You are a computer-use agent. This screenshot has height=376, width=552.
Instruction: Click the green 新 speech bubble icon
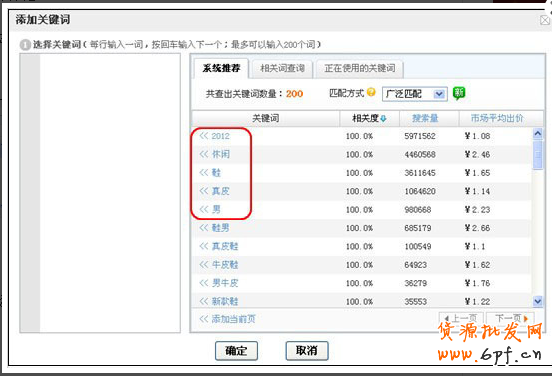(x=459, y=93)
